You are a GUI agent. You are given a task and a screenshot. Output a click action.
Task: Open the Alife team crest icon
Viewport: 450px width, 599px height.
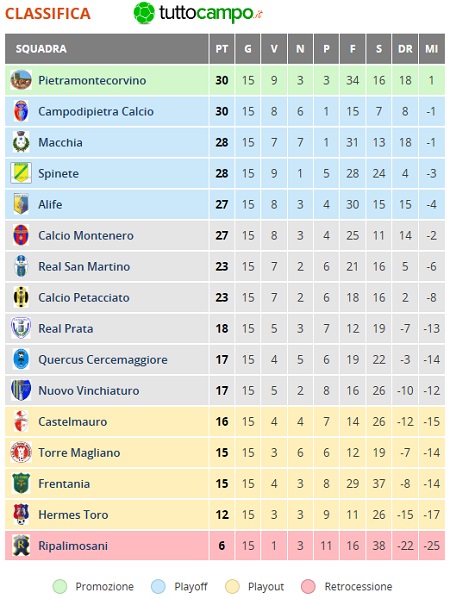21,204
